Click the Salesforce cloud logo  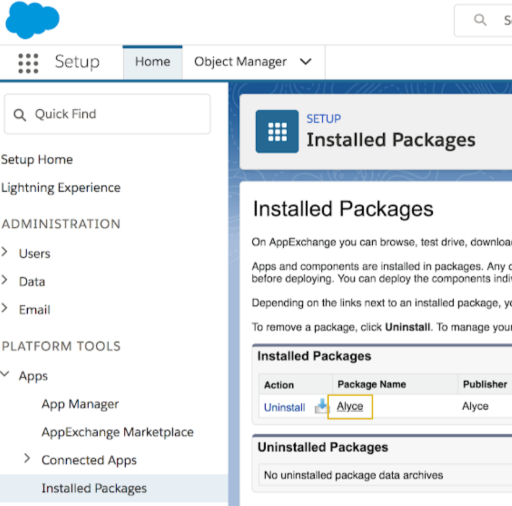pos(32,19)
